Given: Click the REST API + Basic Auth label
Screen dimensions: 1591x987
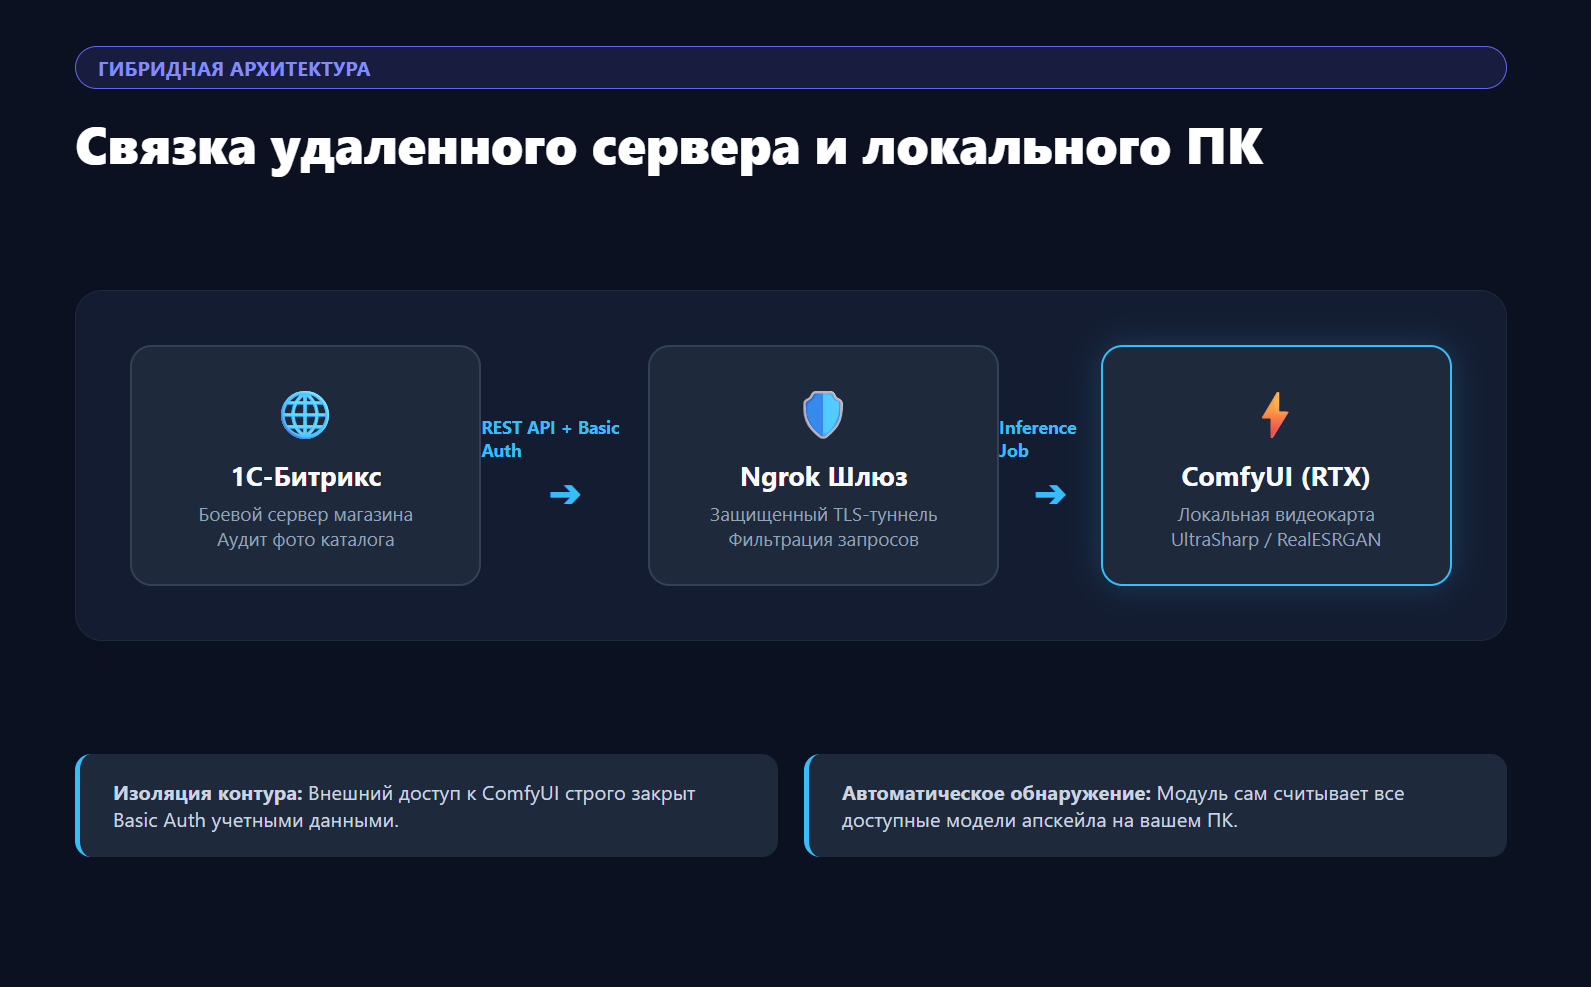Looking at the screenshot, I should pos(551,439).
